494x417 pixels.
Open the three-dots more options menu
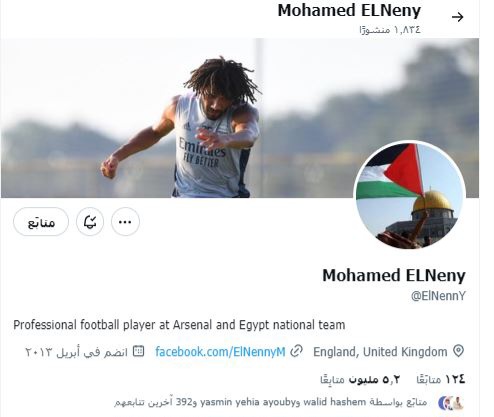tap(125, 222)
